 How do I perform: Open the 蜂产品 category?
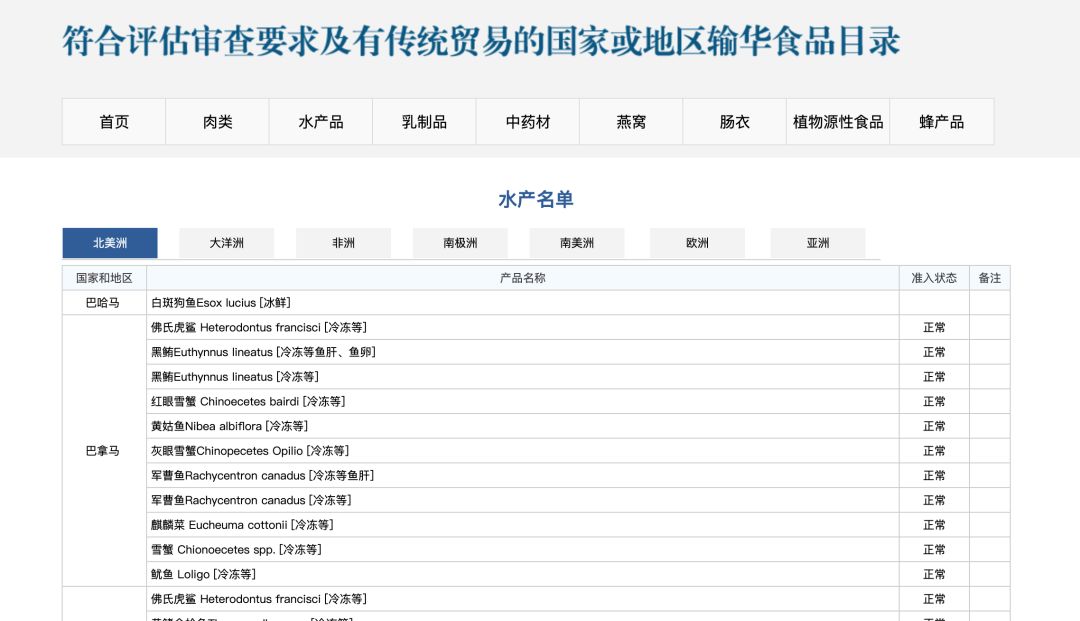click(x=942, y=122)
